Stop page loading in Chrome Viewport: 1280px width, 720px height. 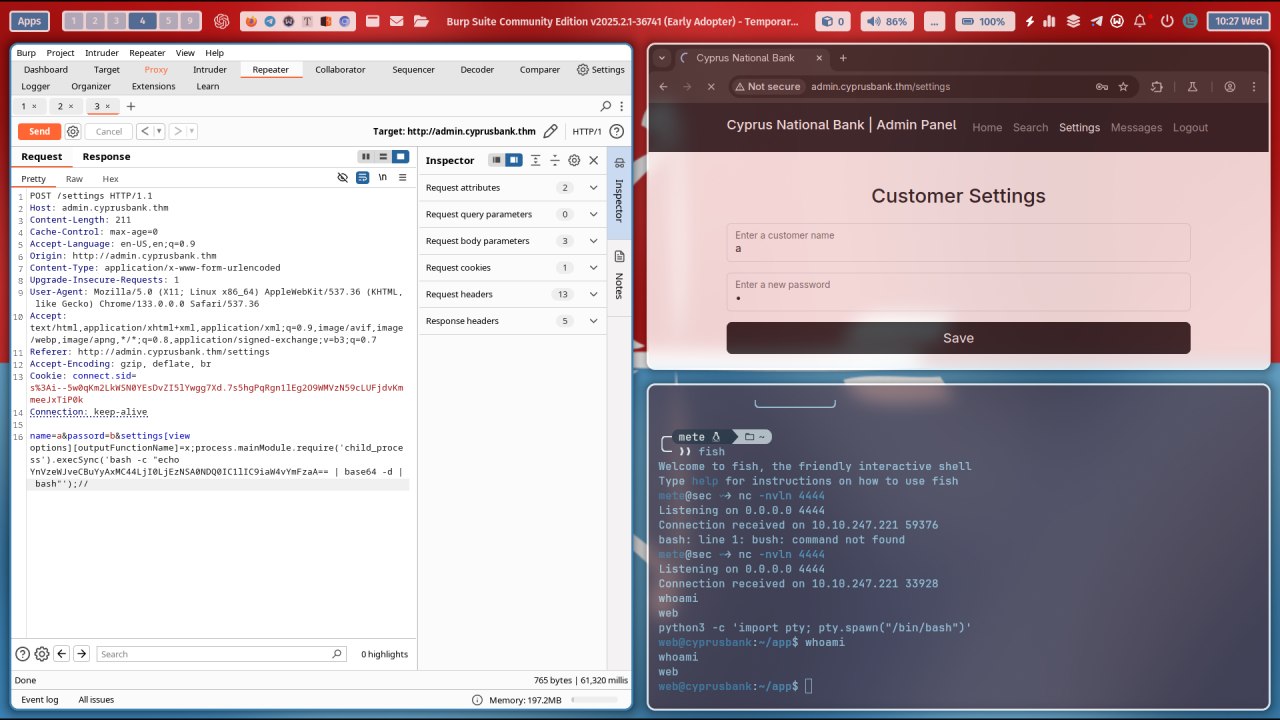[710, 87]
